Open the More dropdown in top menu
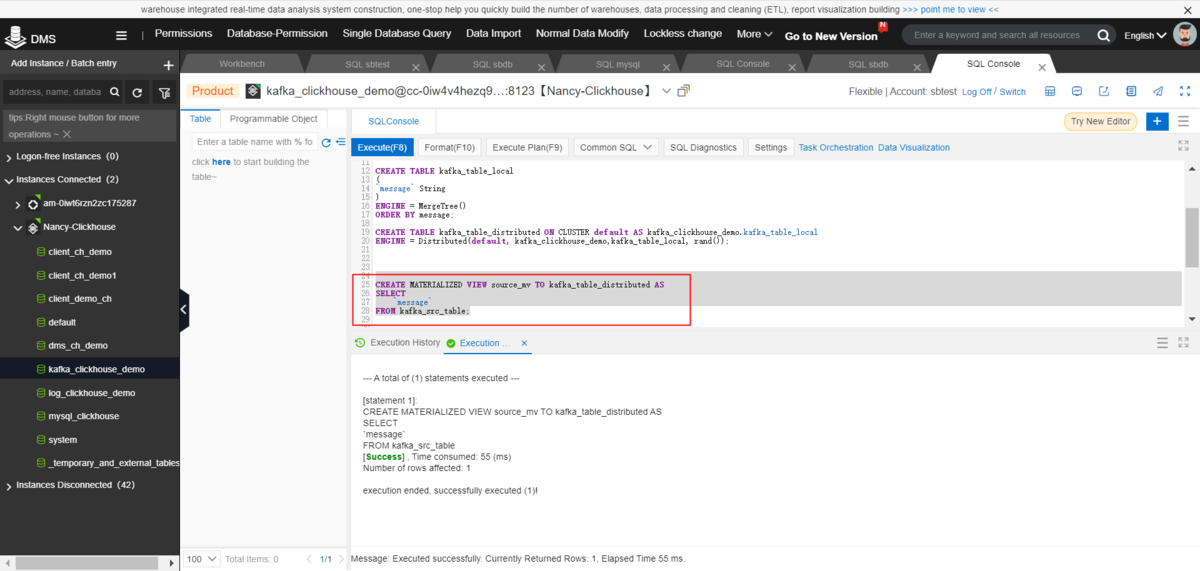1200x571 pixels. point(755,34)
